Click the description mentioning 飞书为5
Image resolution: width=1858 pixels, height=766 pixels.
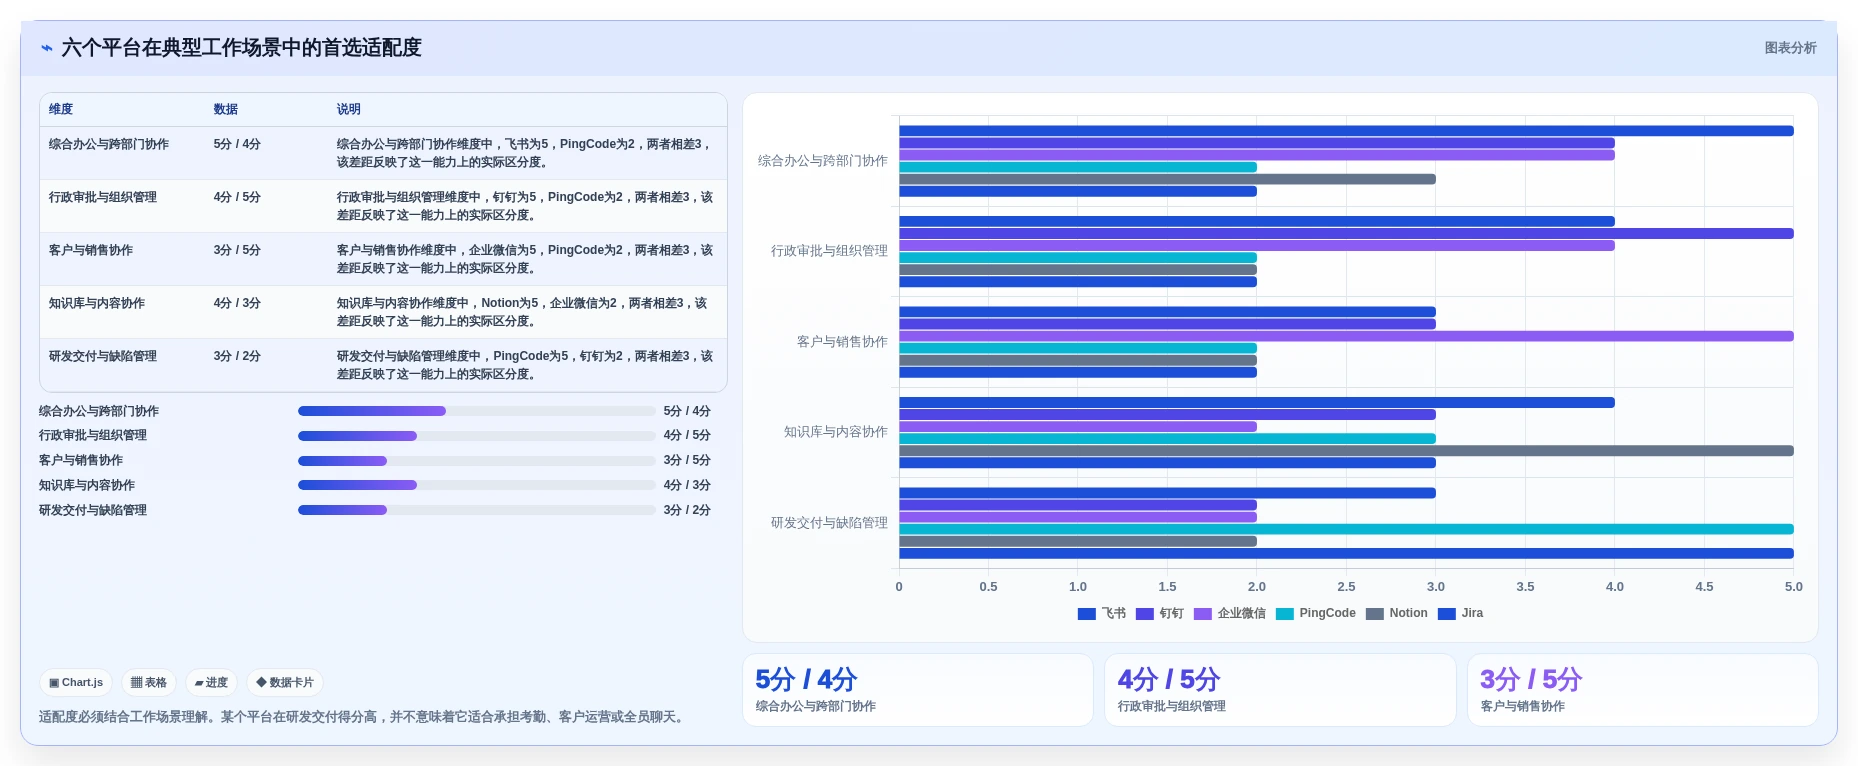(525, 153)
